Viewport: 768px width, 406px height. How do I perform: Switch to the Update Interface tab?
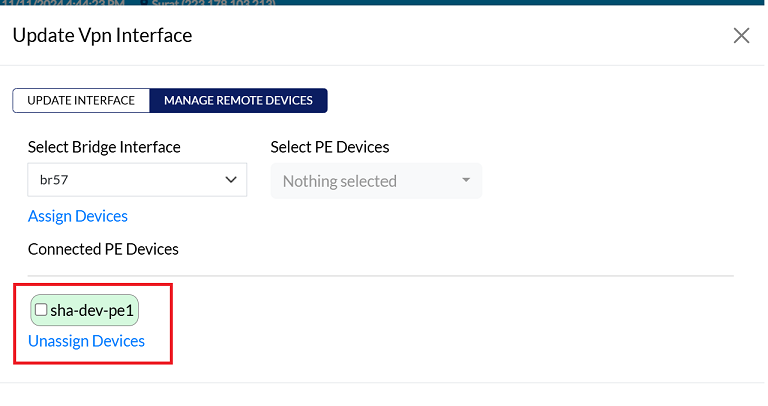pyautogui.click(x=81, y=100)
